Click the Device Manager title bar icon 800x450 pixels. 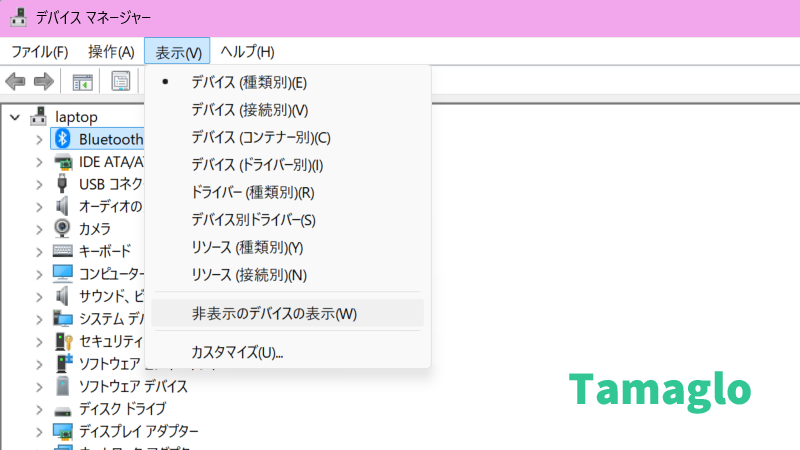[x=18, y=17]
